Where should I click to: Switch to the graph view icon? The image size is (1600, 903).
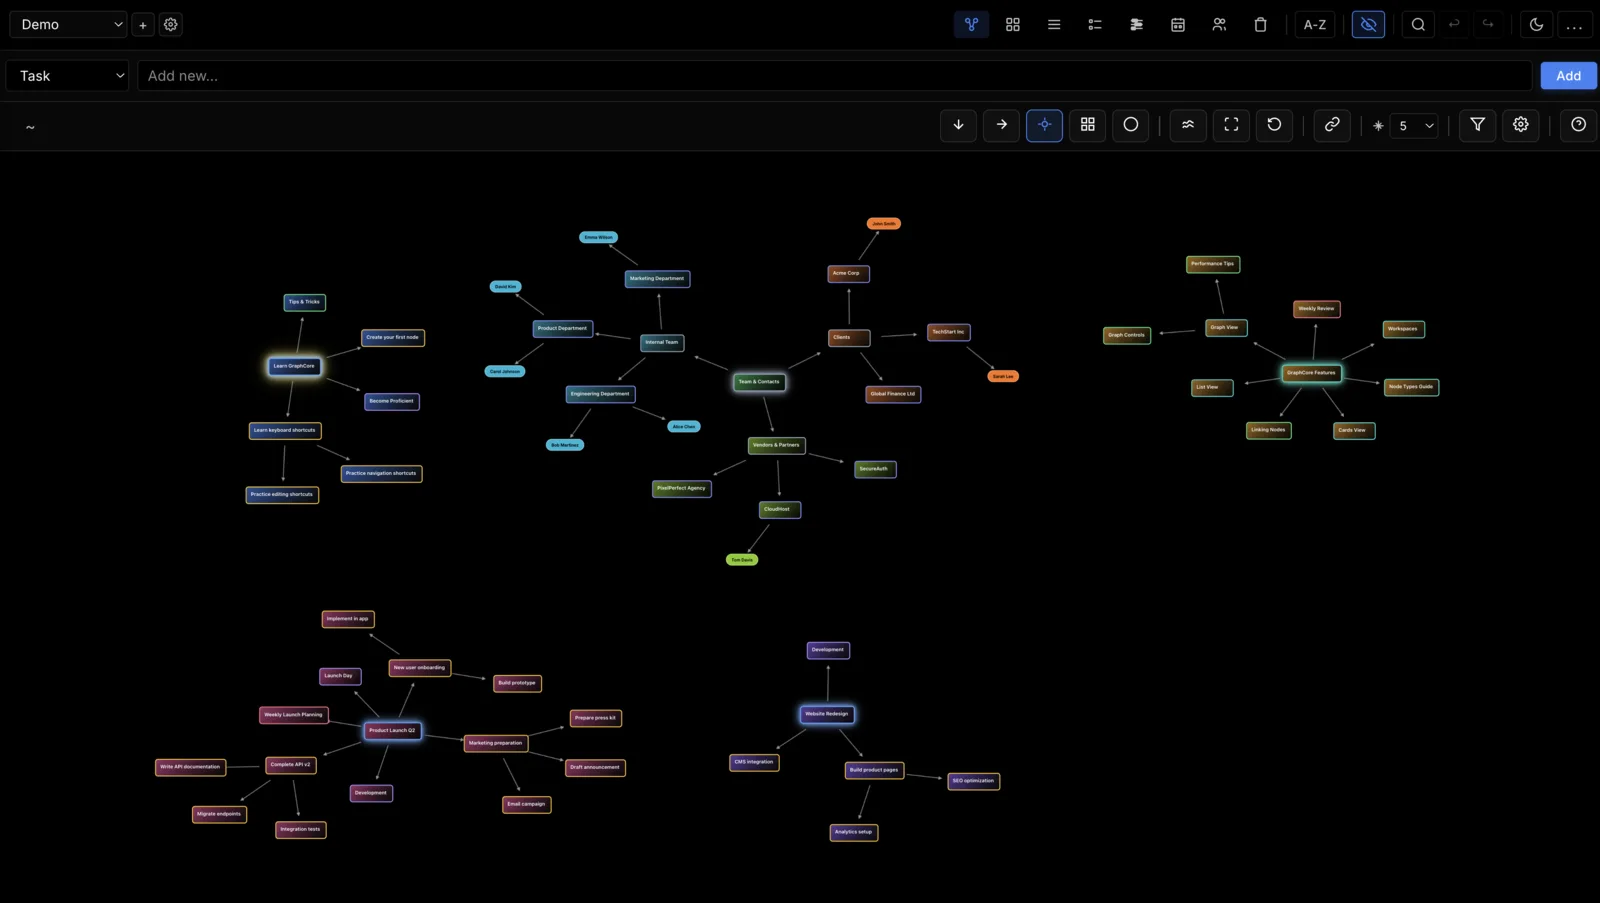[971, 24]
